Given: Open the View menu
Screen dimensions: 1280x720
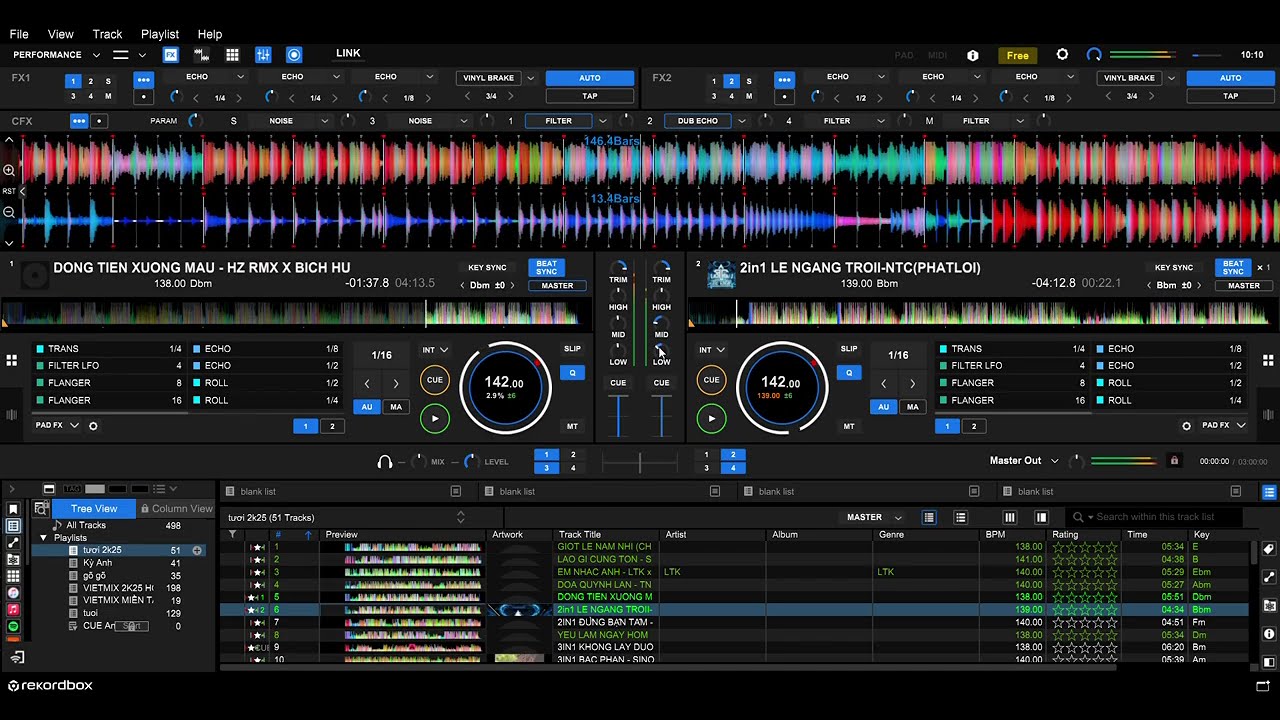Looking at the screenshot, I should [x=60, y=34].
